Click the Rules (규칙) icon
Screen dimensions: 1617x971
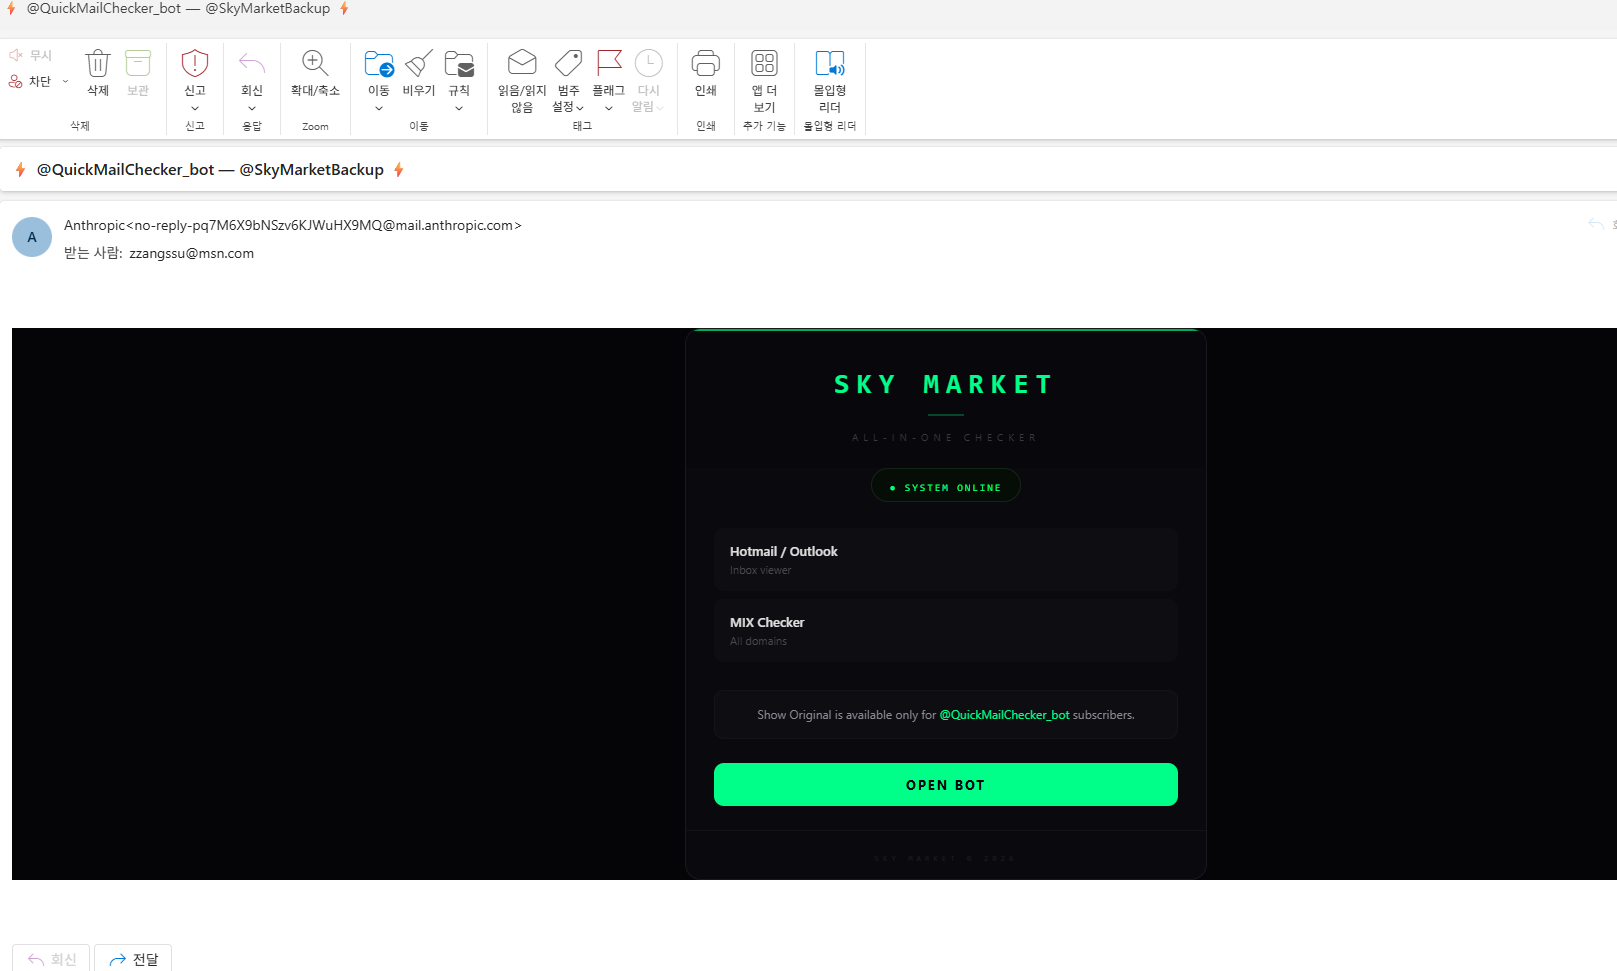click(x=459, y=64)
